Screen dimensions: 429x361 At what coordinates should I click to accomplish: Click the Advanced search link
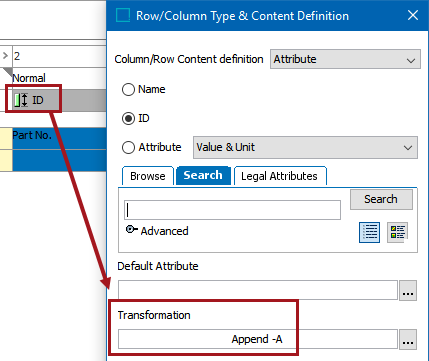pyautogui.click(x=164, y=231)
